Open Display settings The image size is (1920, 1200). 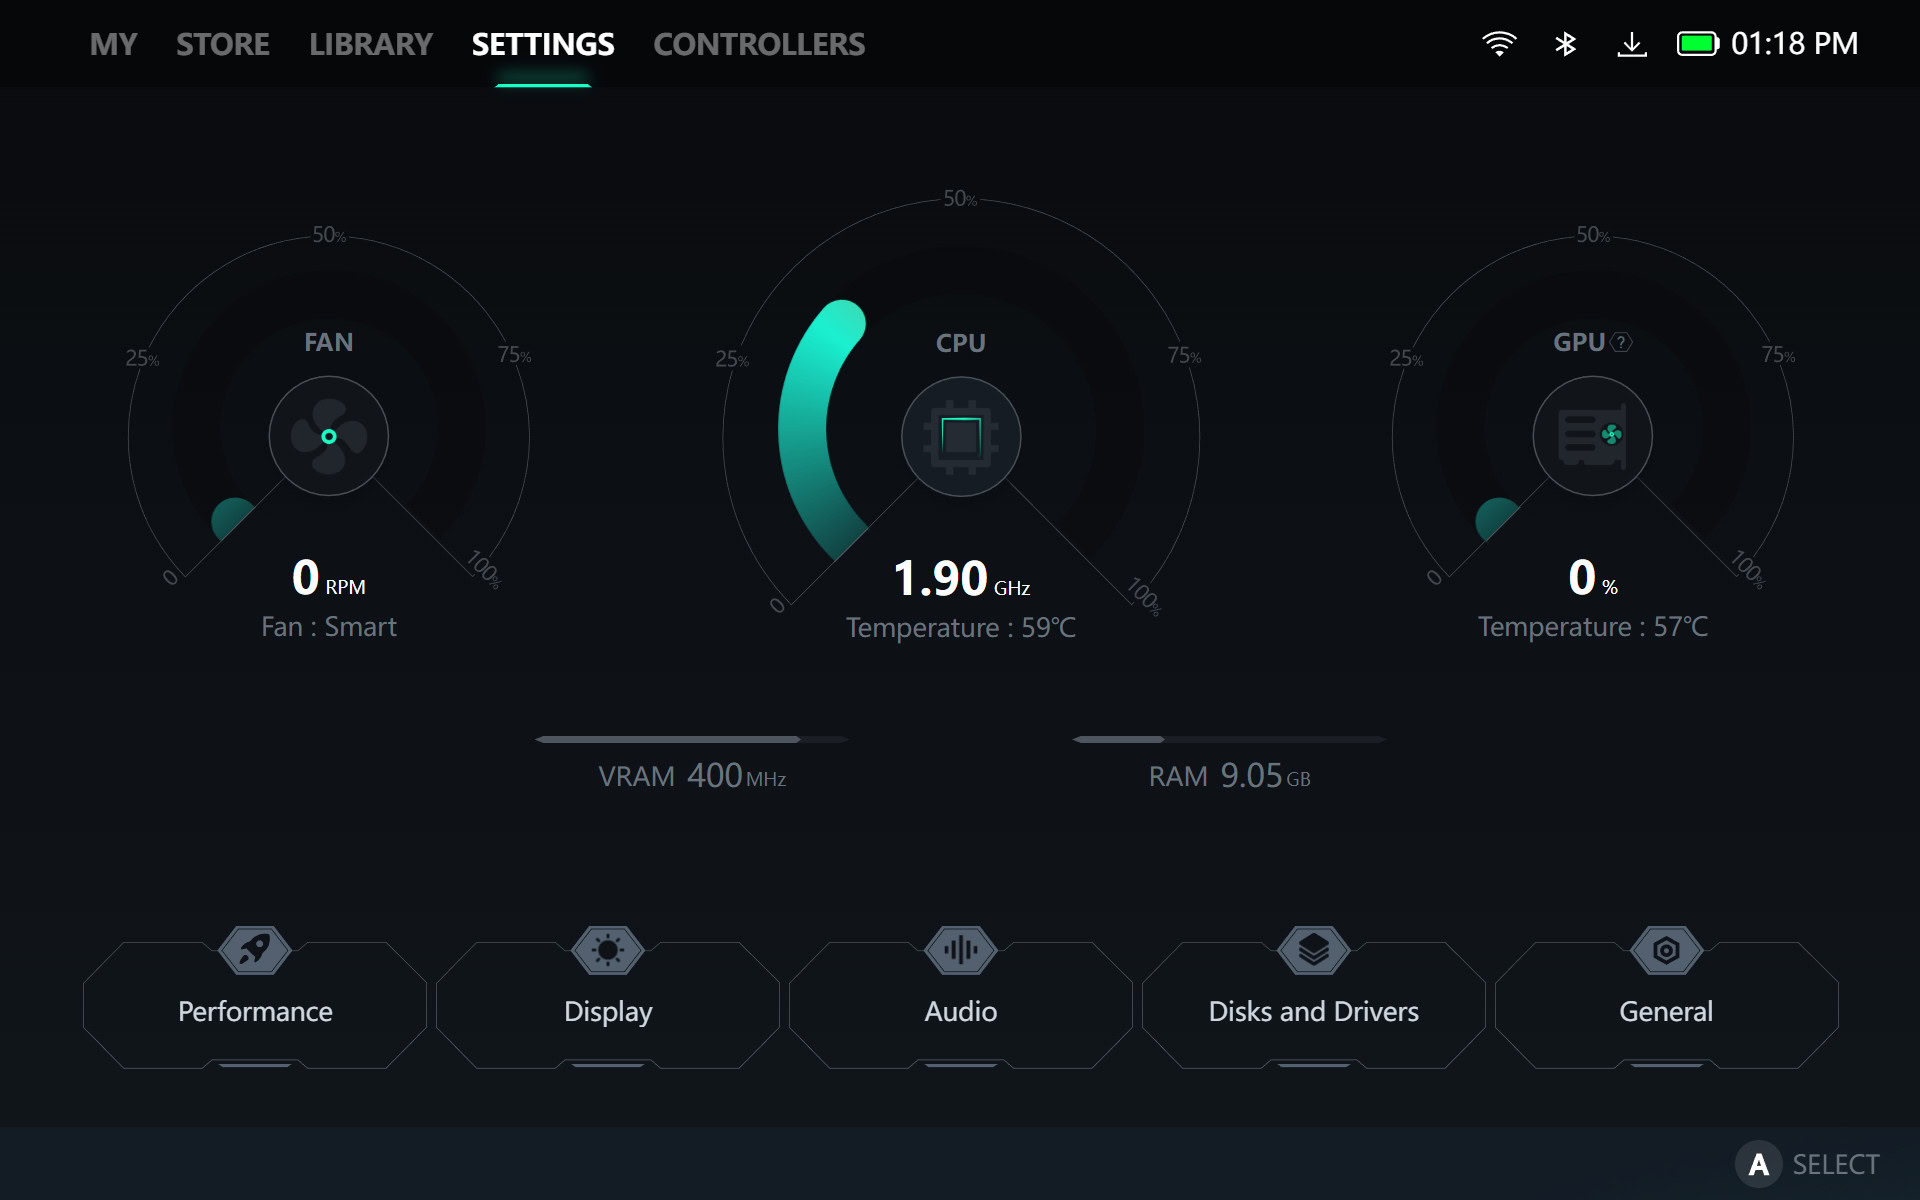pyautogui.click(x=608, y=1011)
